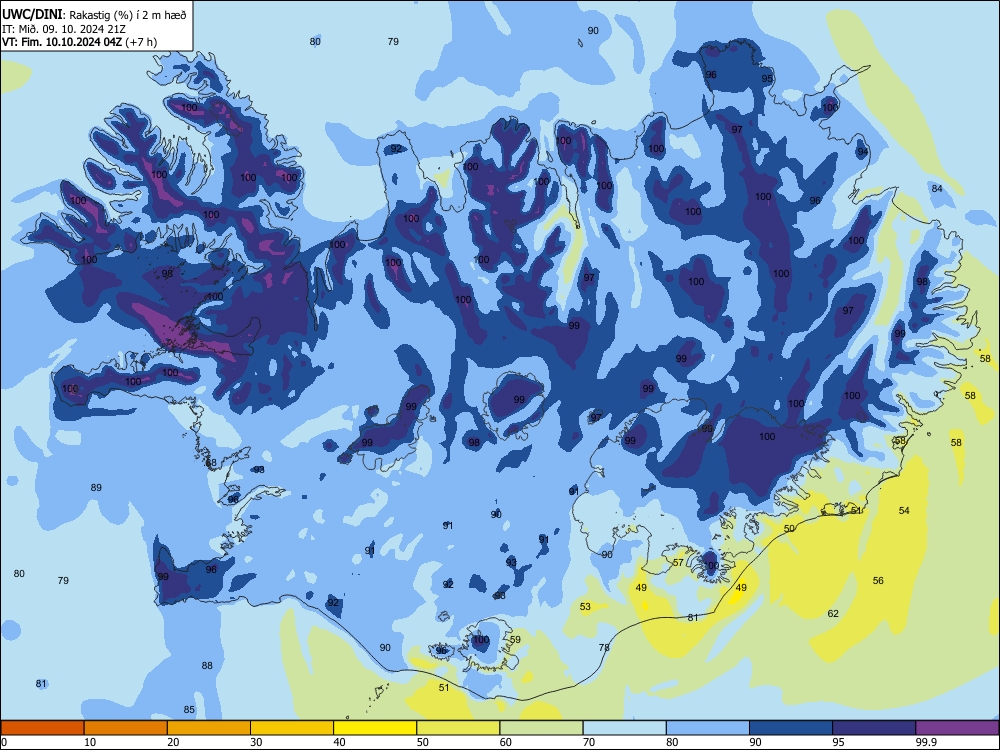The image size is (1000, 750).
Task: Click the map humidity value '57'
Action: pos(678,562)
